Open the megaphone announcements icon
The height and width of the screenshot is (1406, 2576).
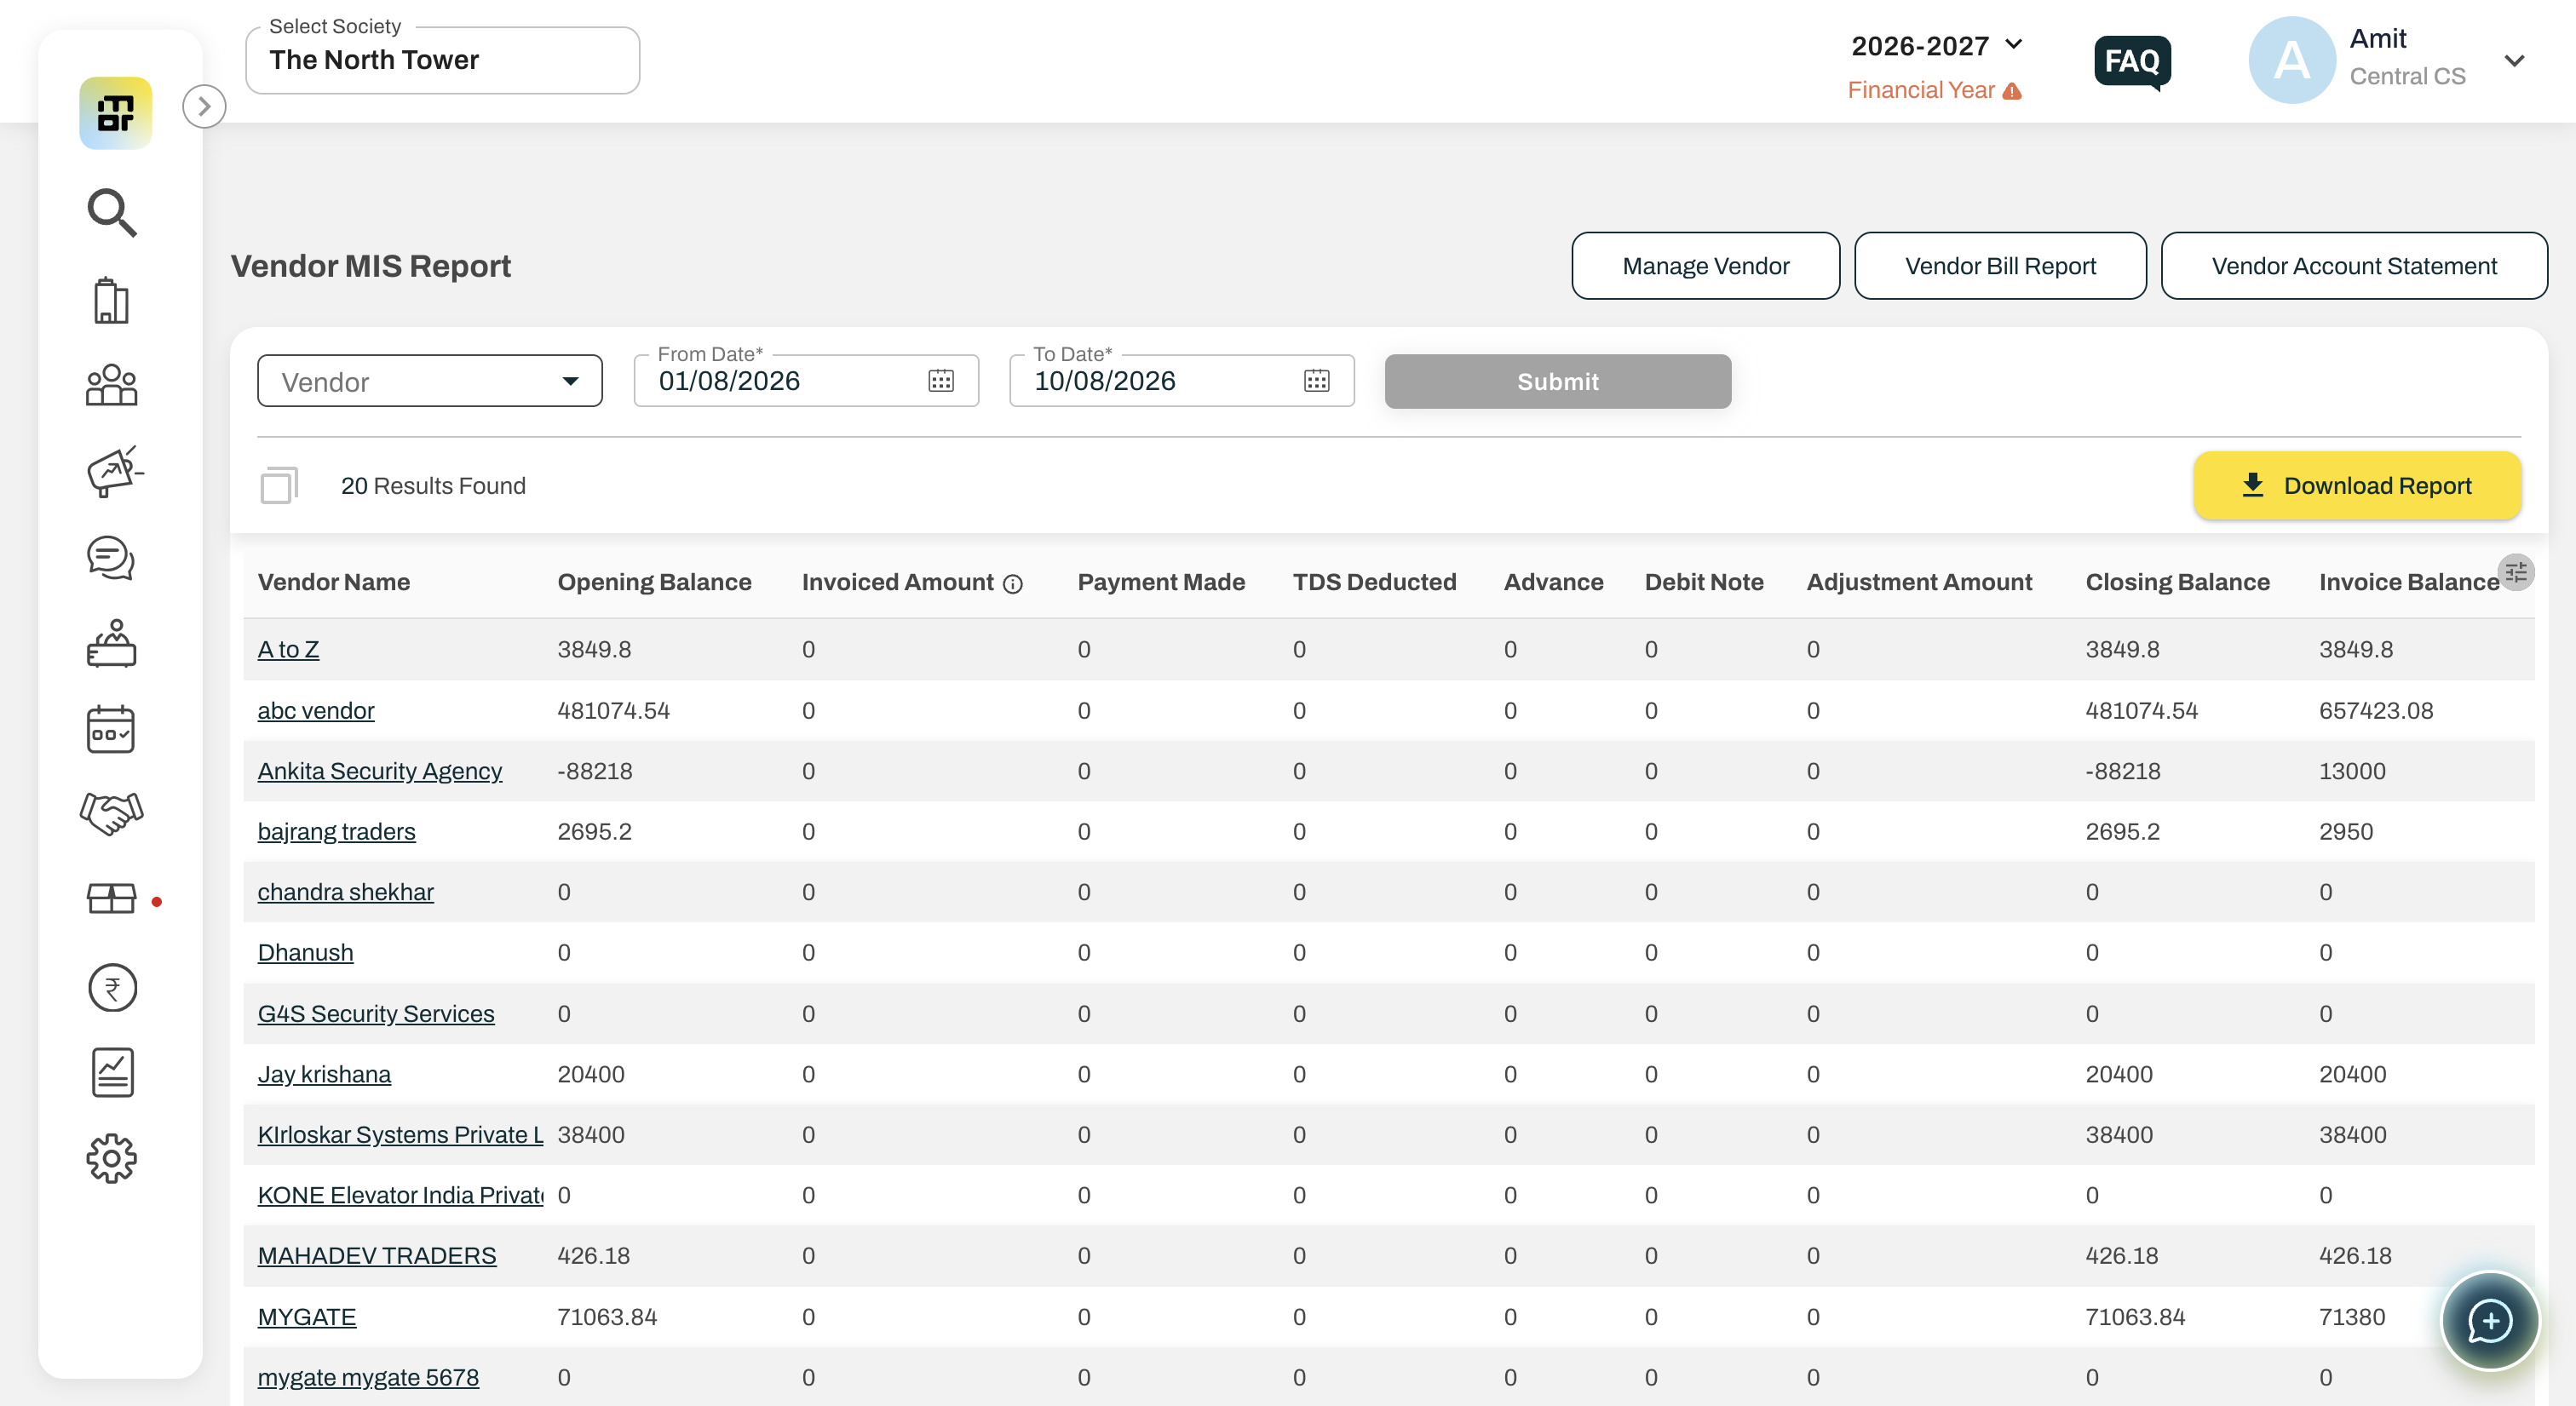tap(114, 471)
